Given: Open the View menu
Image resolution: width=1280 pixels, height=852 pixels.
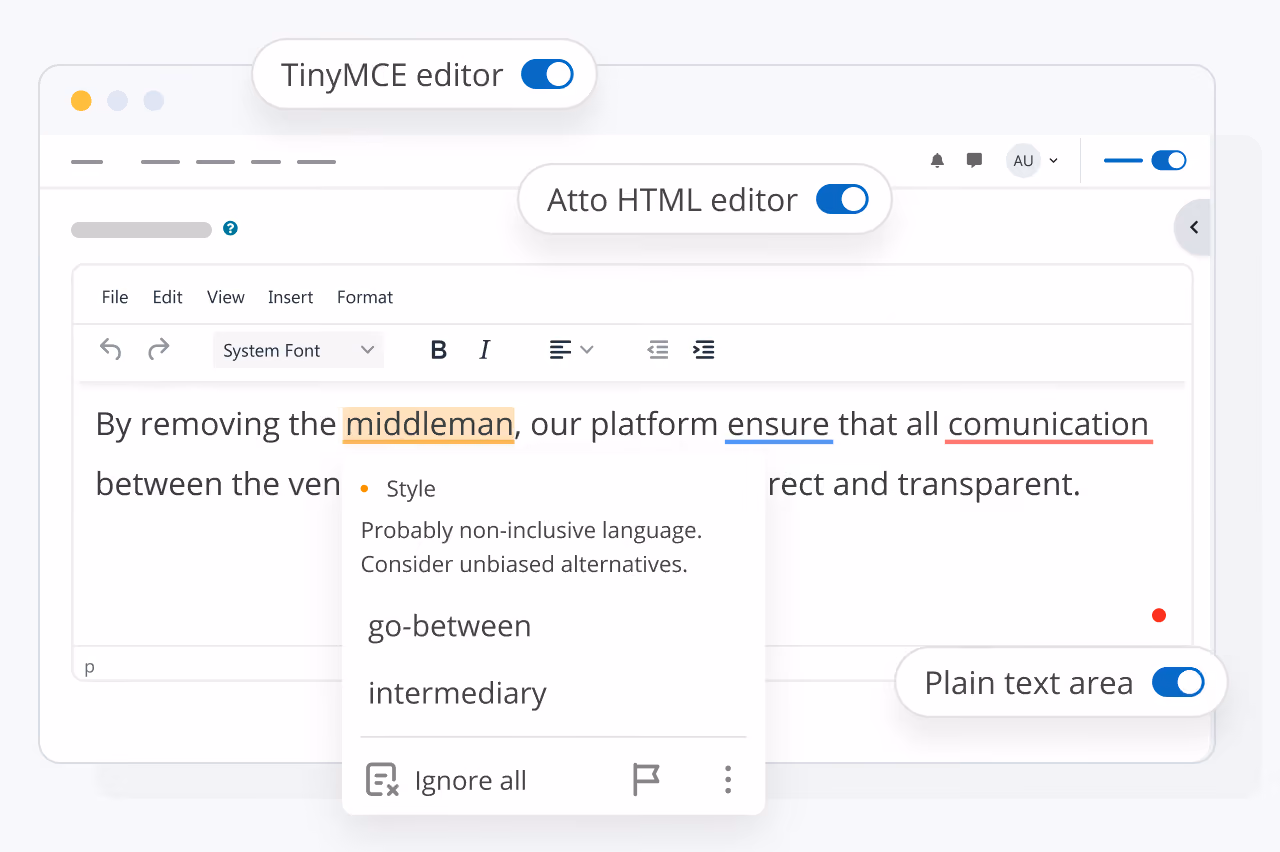Looking at the screenshot, I should pos(226,297).
